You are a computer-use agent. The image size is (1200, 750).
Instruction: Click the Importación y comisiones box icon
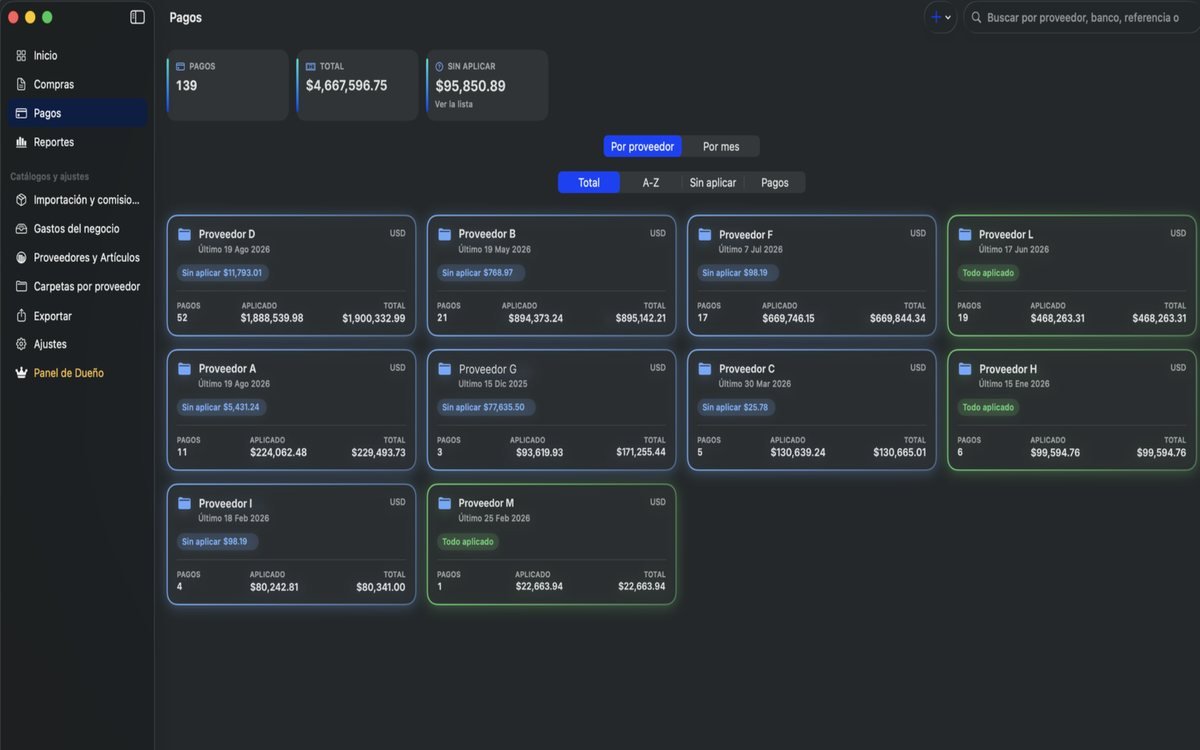pyautogui.click(x=21, y=200)
